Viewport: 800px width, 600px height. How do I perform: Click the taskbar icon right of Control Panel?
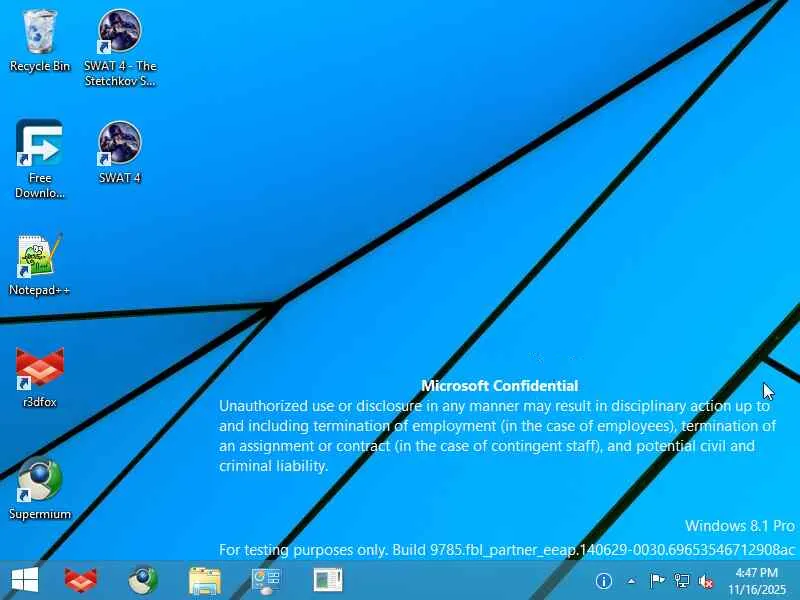click(x=328, y=580)
